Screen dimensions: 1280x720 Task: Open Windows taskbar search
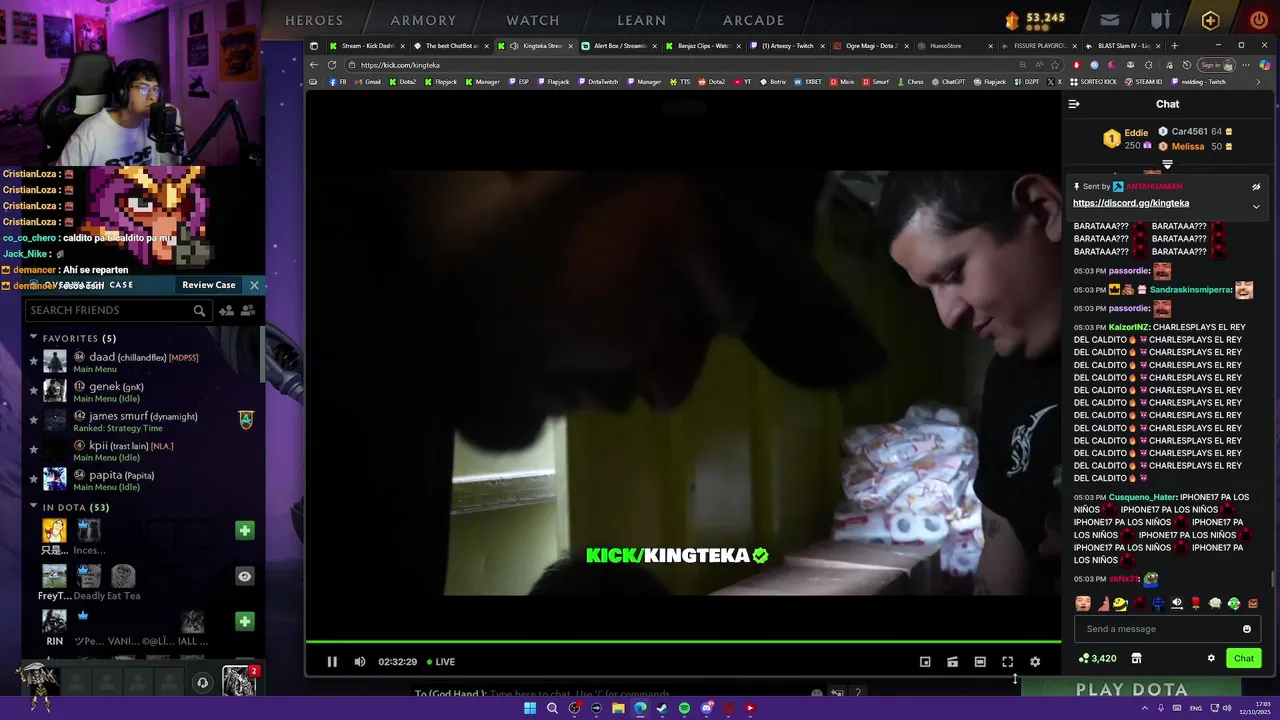click(x=552, y=708)
